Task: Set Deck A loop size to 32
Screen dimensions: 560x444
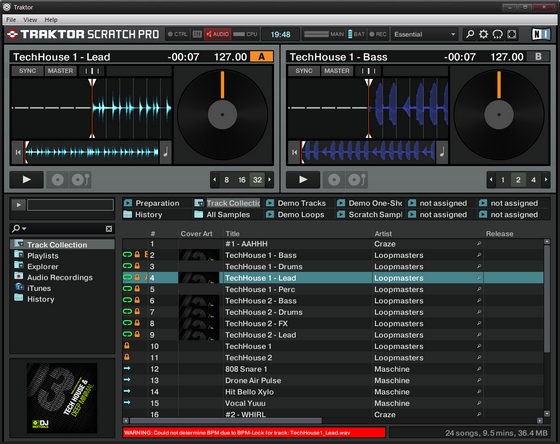Action: click(x=258, y=180)
